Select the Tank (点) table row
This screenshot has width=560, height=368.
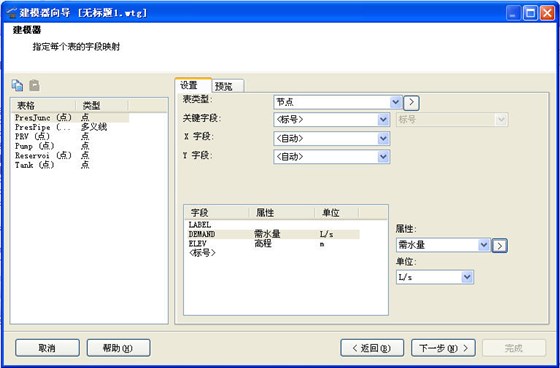70,165
